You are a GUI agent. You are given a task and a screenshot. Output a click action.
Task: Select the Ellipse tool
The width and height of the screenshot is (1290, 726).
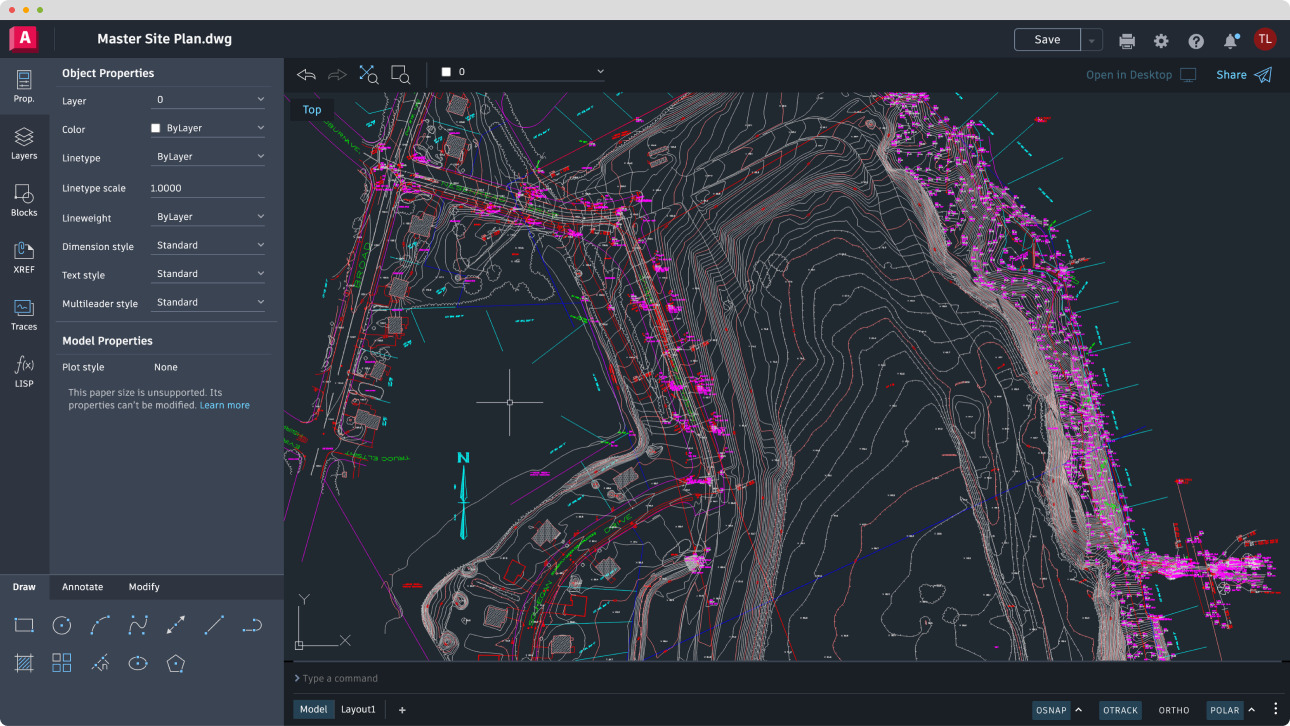tap(137, 662)
